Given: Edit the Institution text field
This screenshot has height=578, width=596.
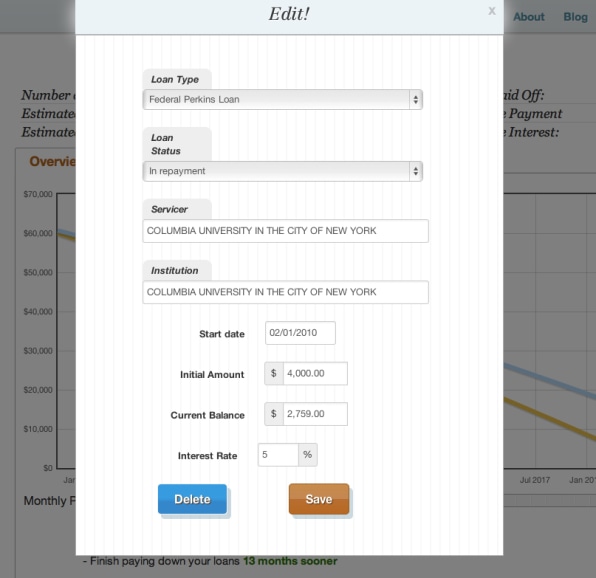Looking at the screenshot, I should pos(285,292).
